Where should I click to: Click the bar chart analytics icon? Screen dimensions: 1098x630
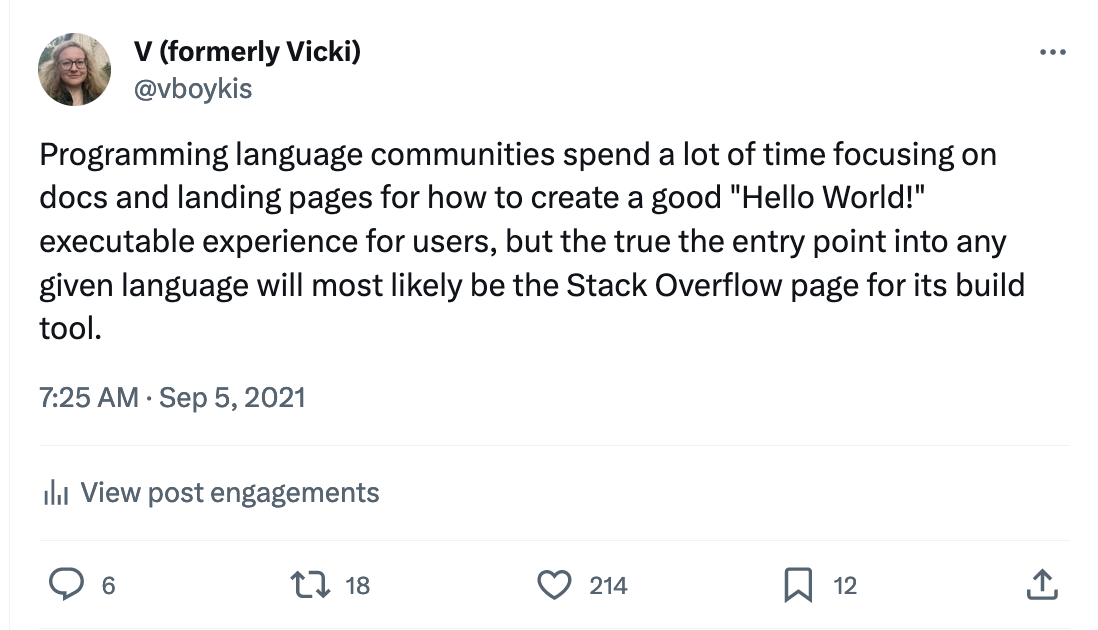click(x=56, y=493)
